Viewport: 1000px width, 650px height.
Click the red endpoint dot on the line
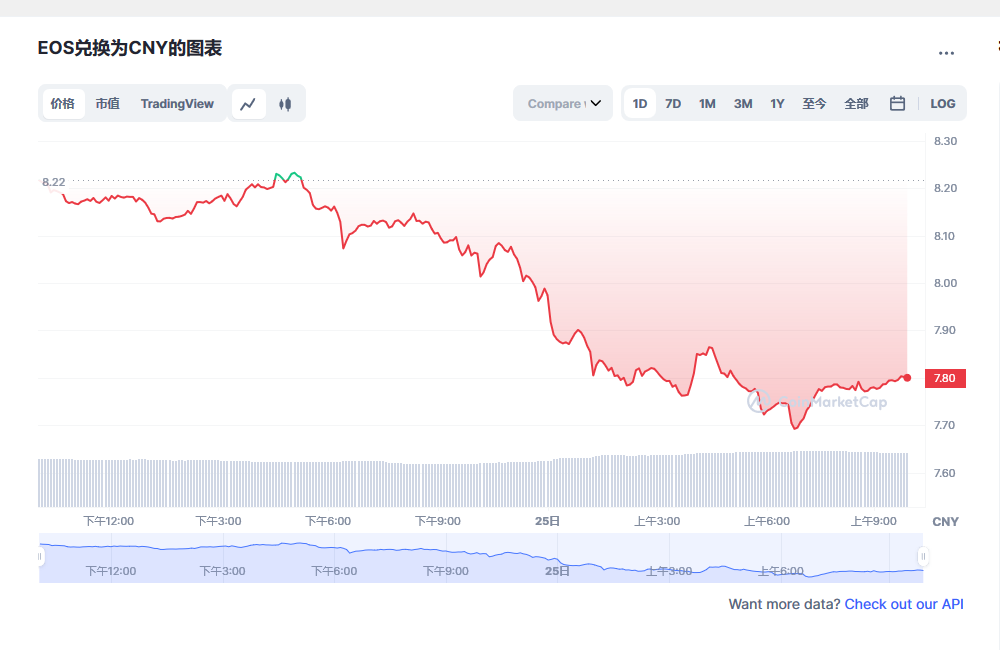(907, 378)
